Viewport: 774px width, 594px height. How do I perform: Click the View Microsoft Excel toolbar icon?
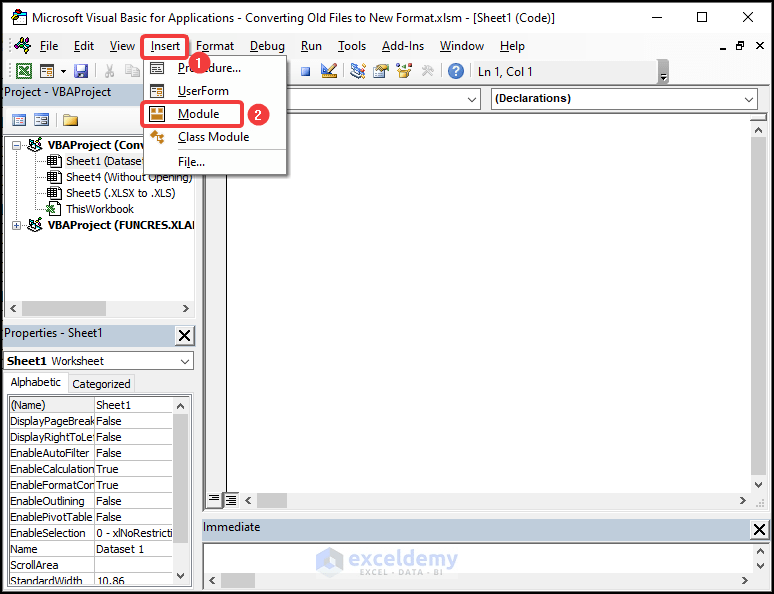click(x=24, y=72)
